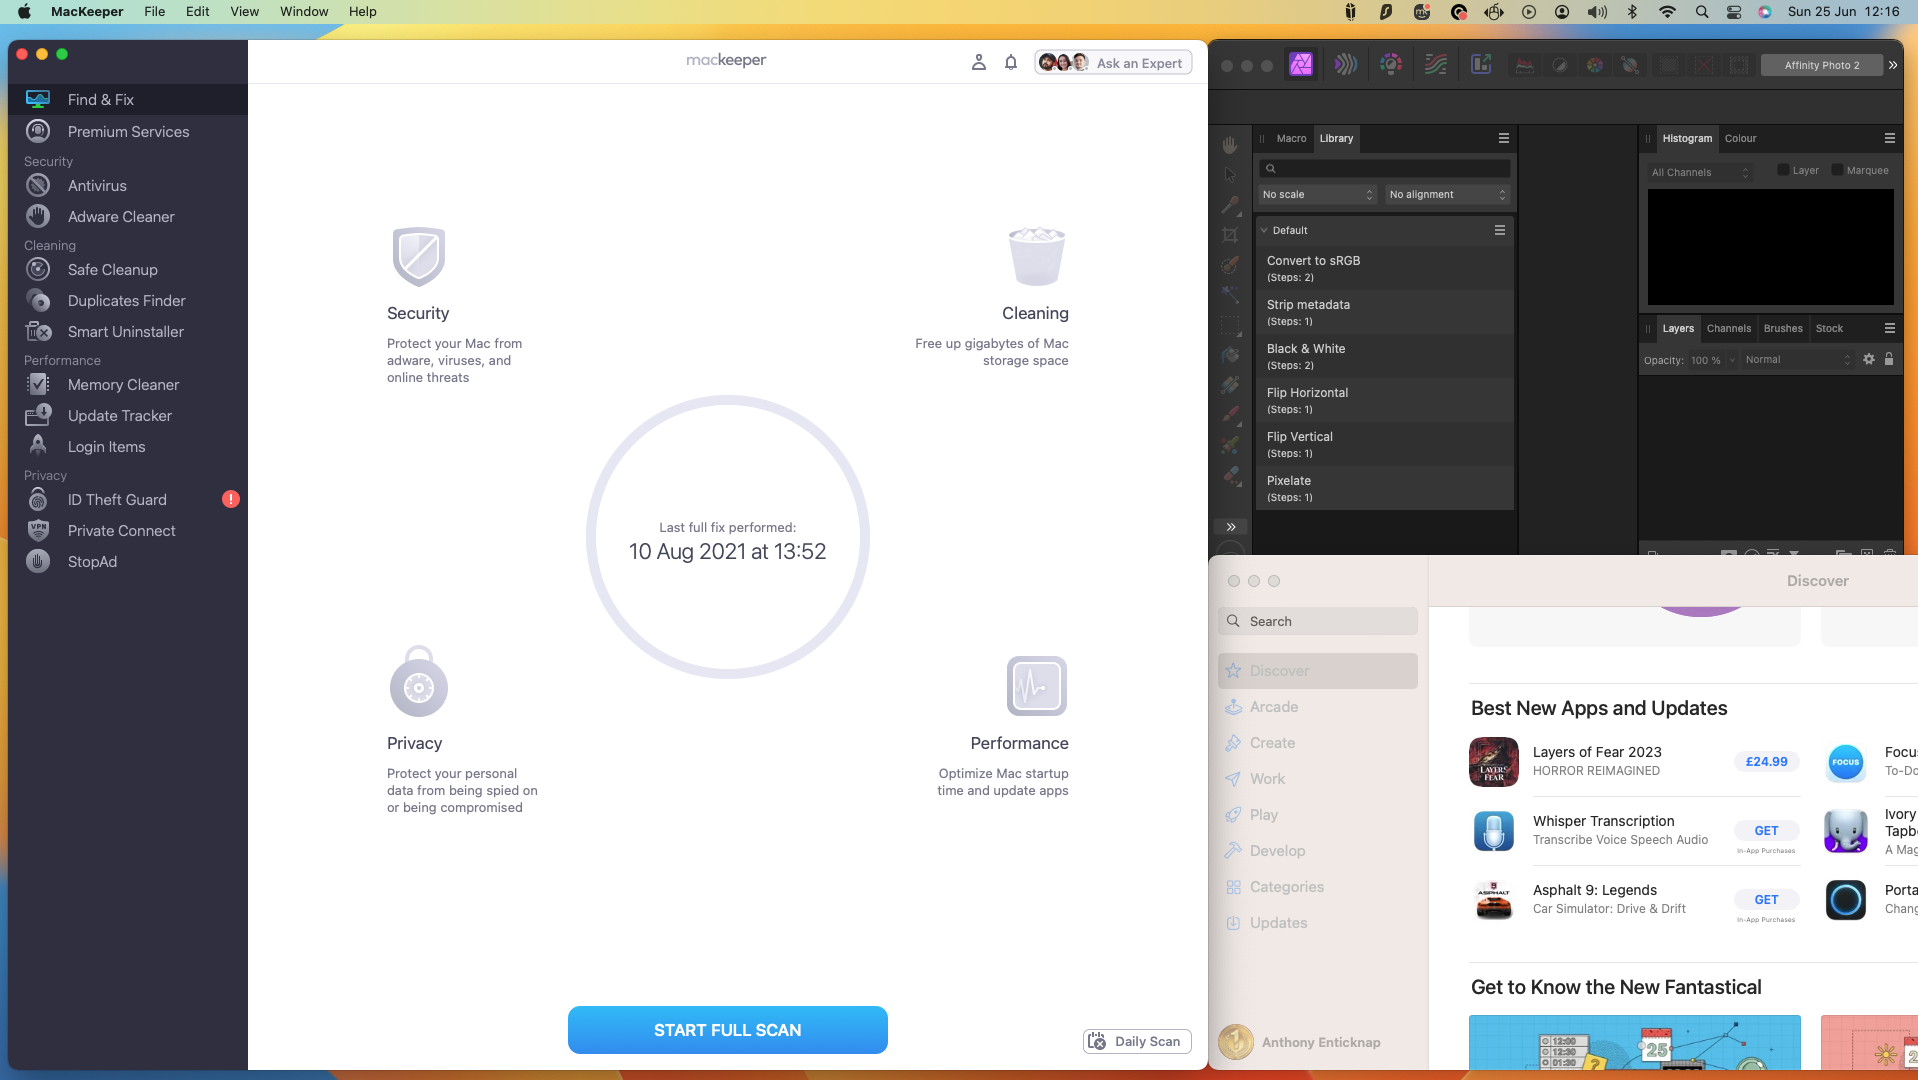Select the Crop tool in Affinity

coord(1230,235)
